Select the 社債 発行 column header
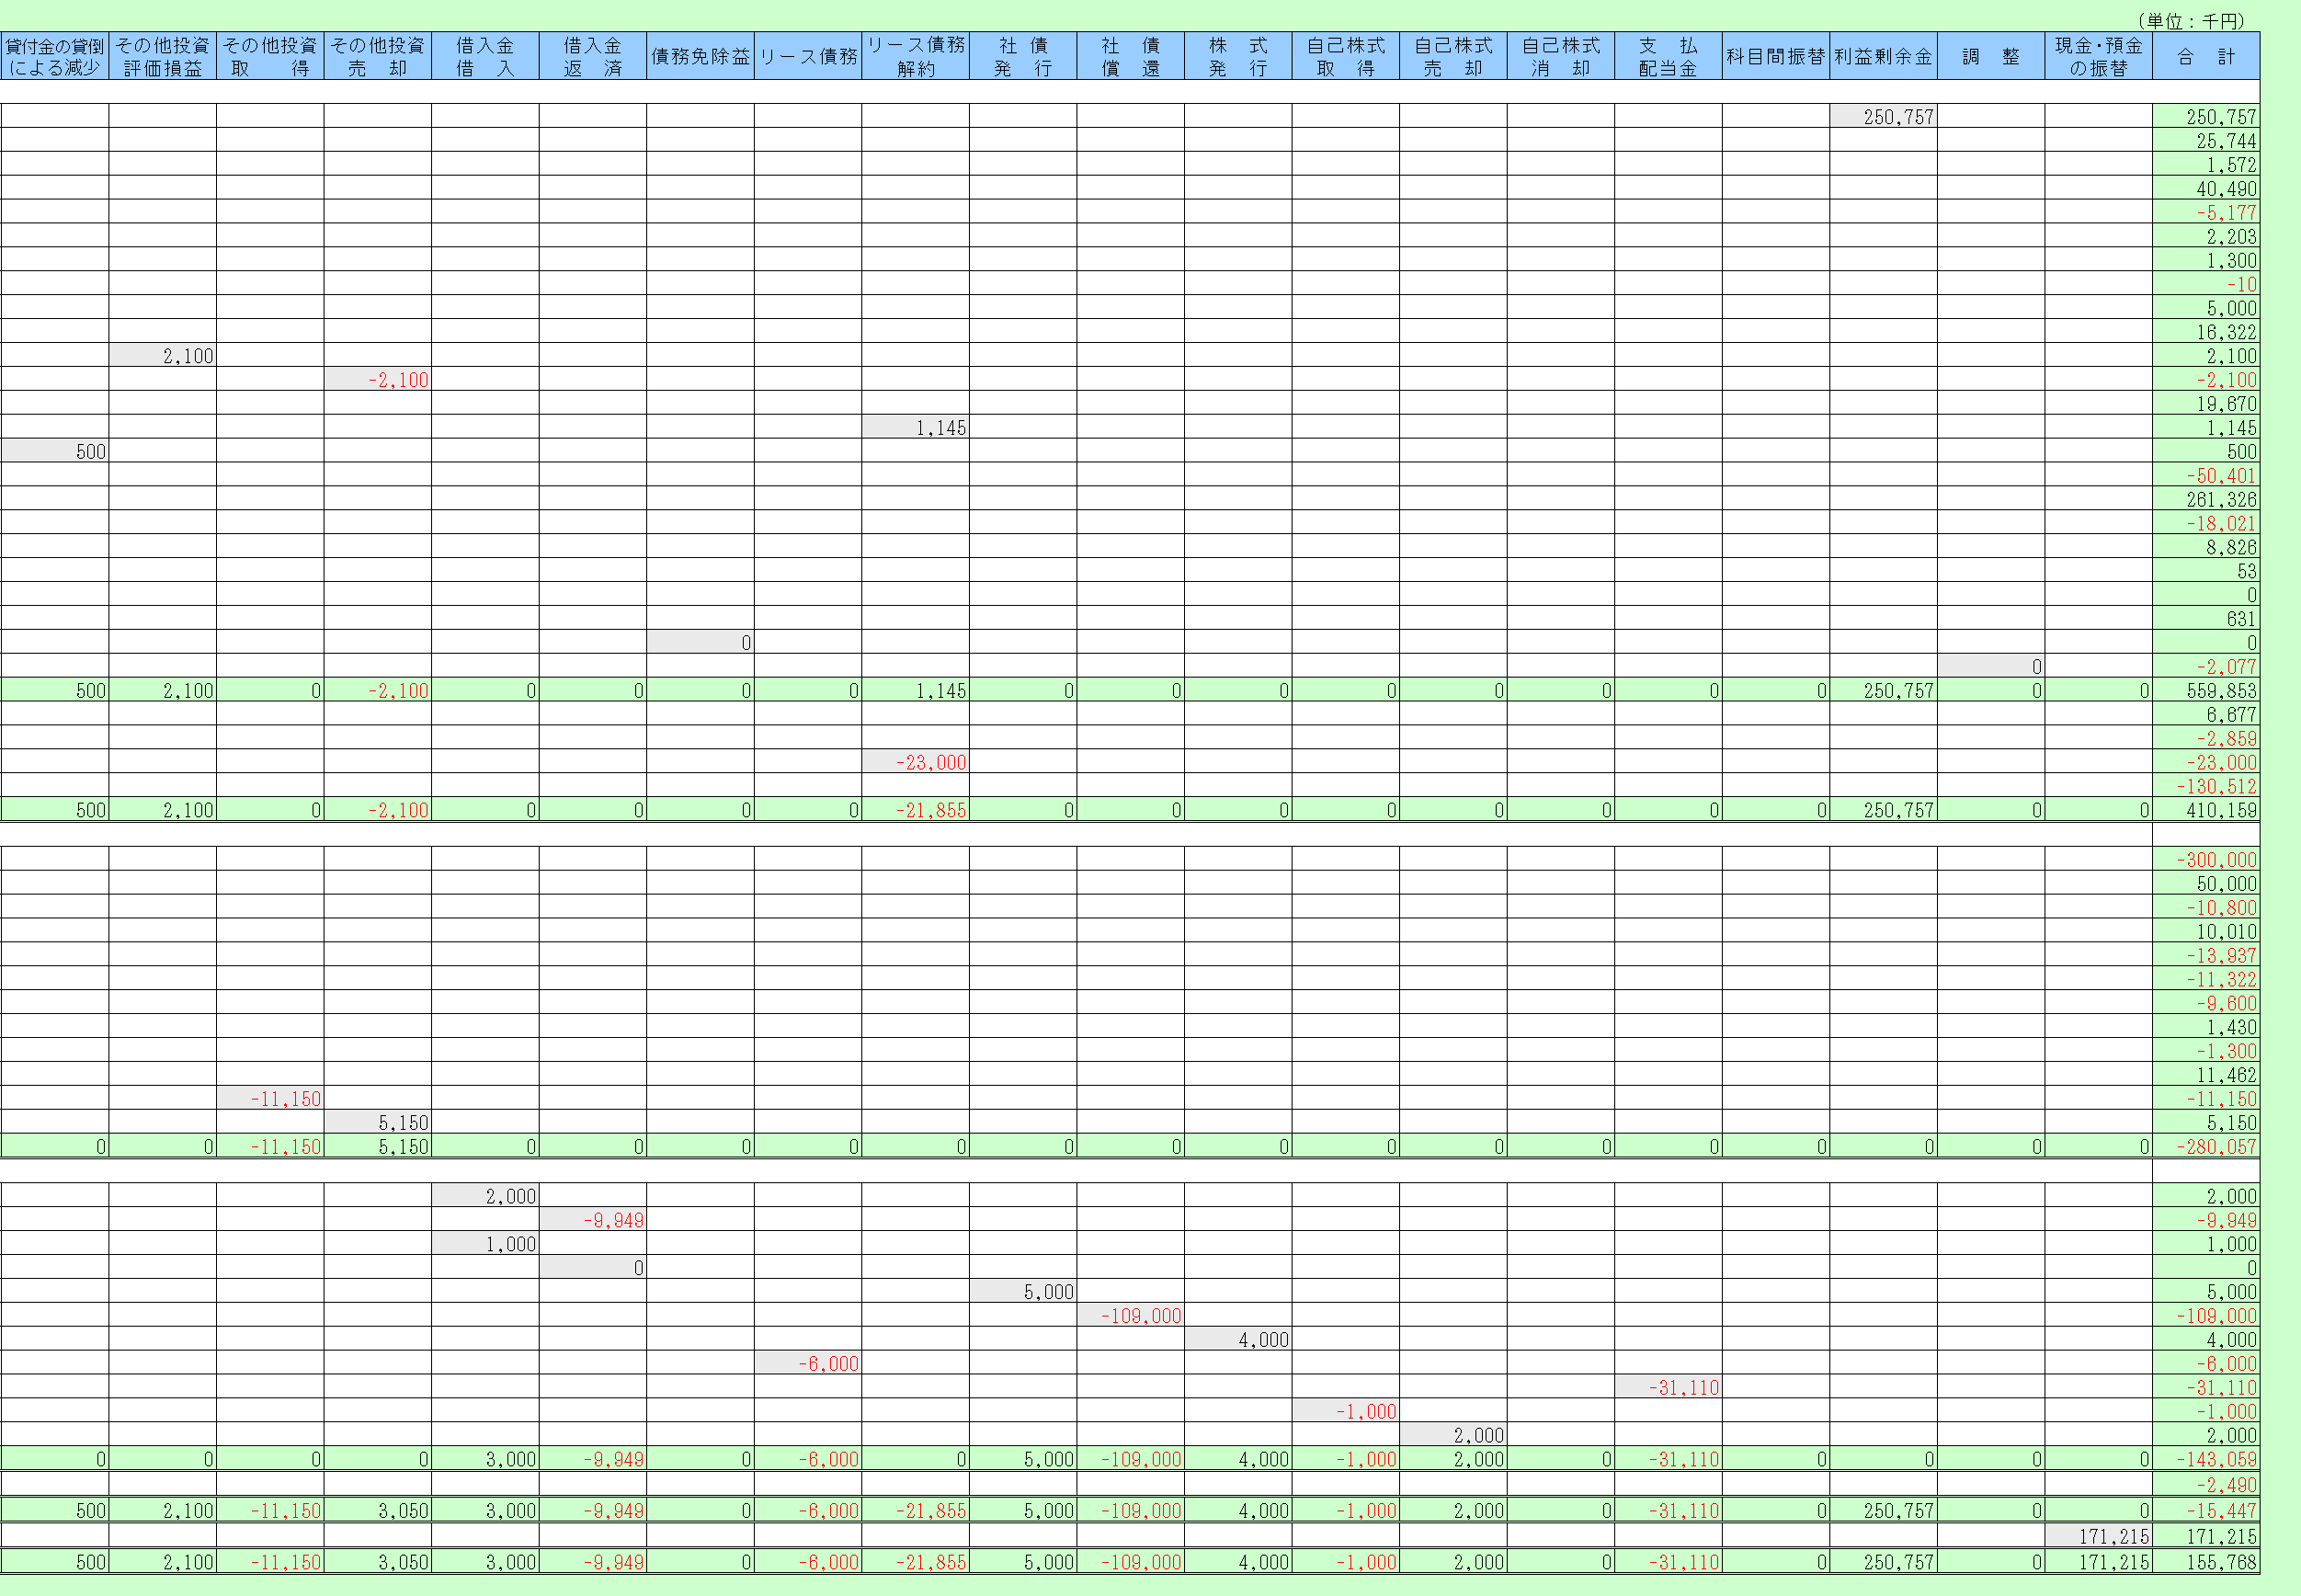The image size is (2301, 1596). click(1022, 56)
